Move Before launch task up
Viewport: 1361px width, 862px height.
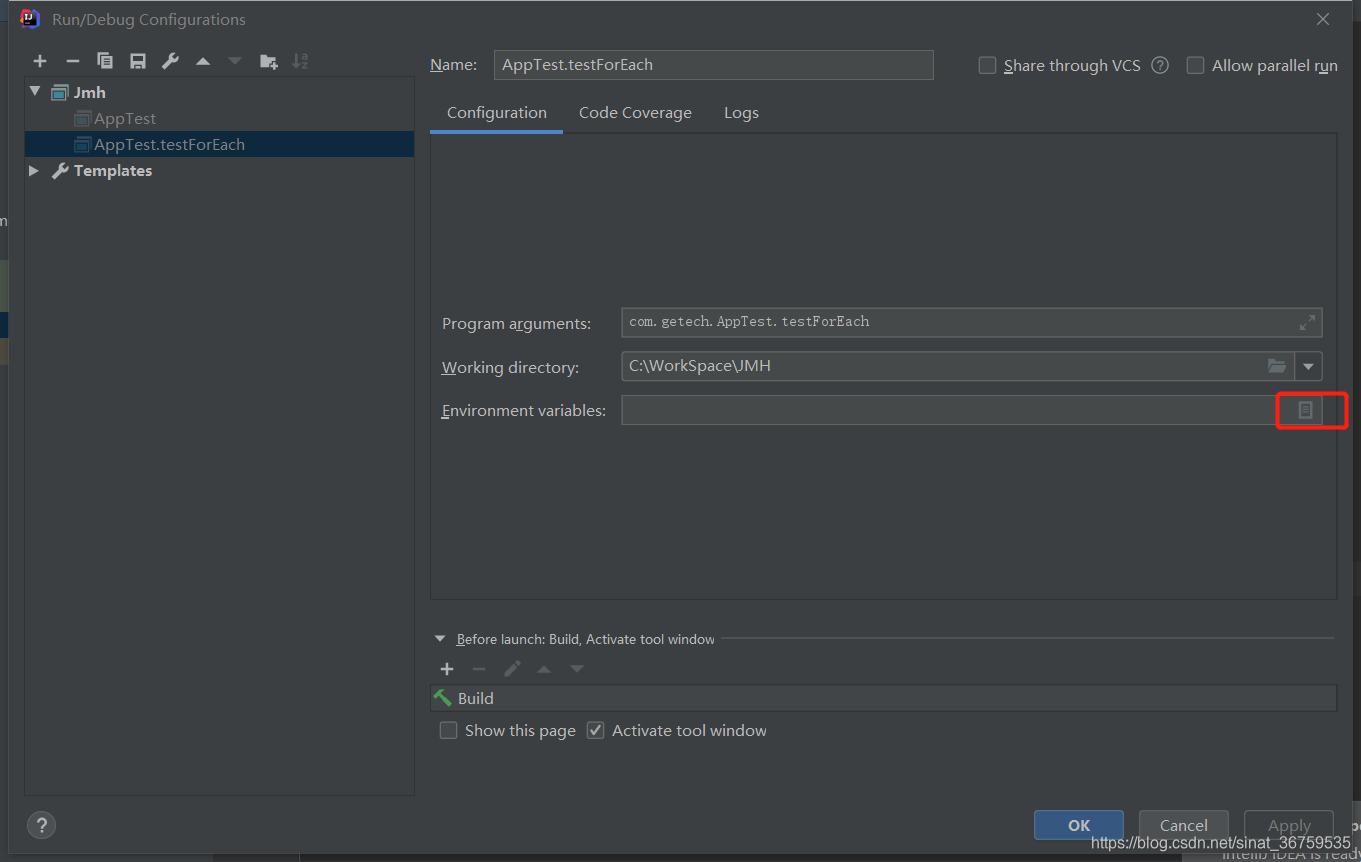click(x=544, y=669)
